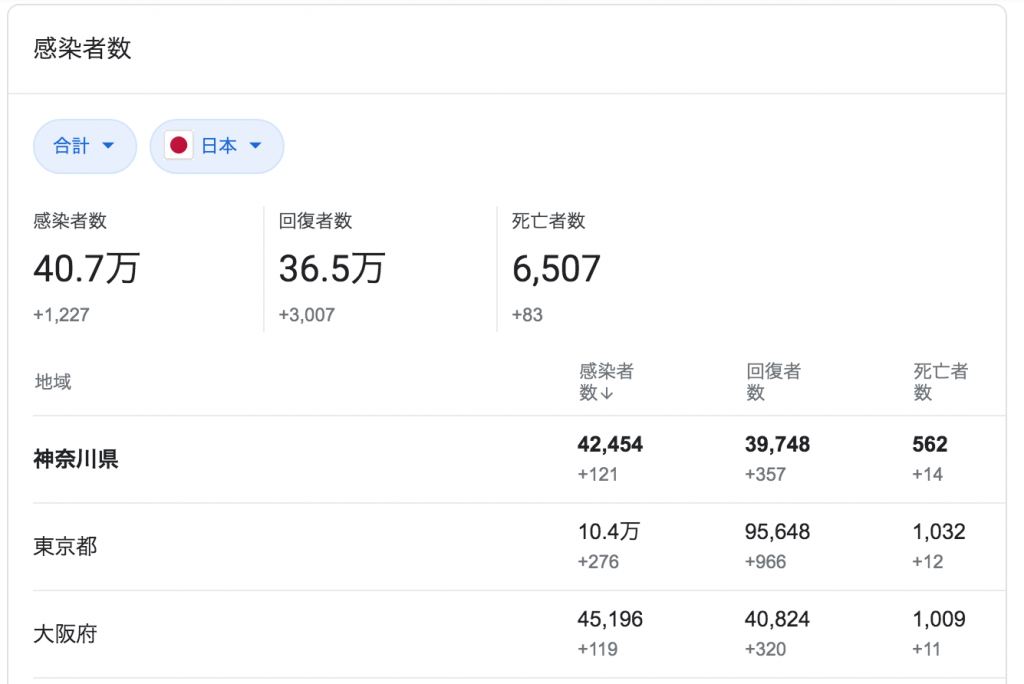Click the 地域 column header

pos(53,382)
